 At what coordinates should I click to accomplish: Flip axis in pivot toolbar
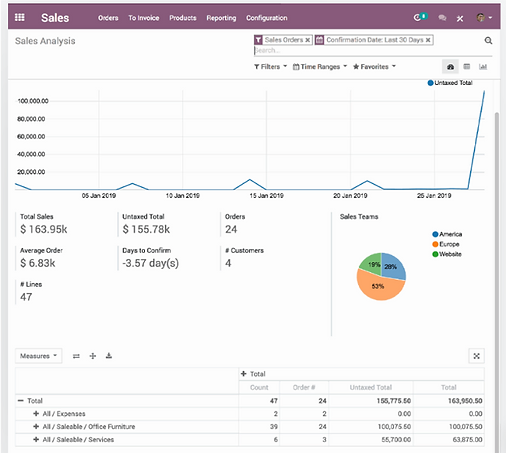(76, 356)
